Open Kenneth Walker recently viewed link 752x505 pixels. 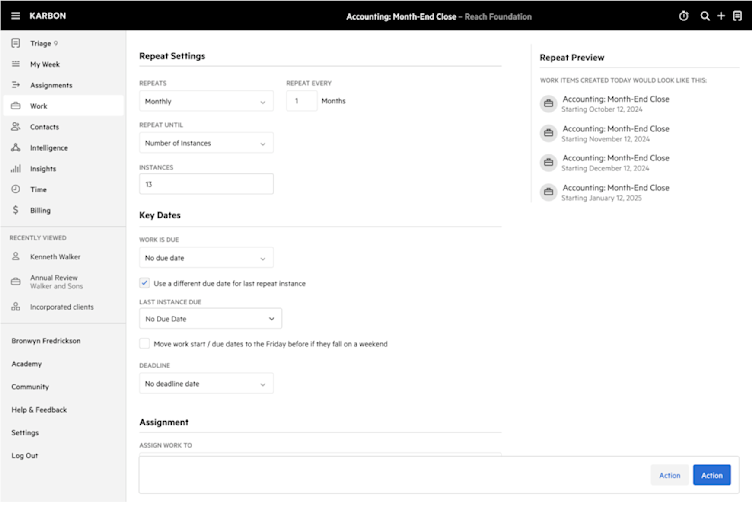(55, 257)
